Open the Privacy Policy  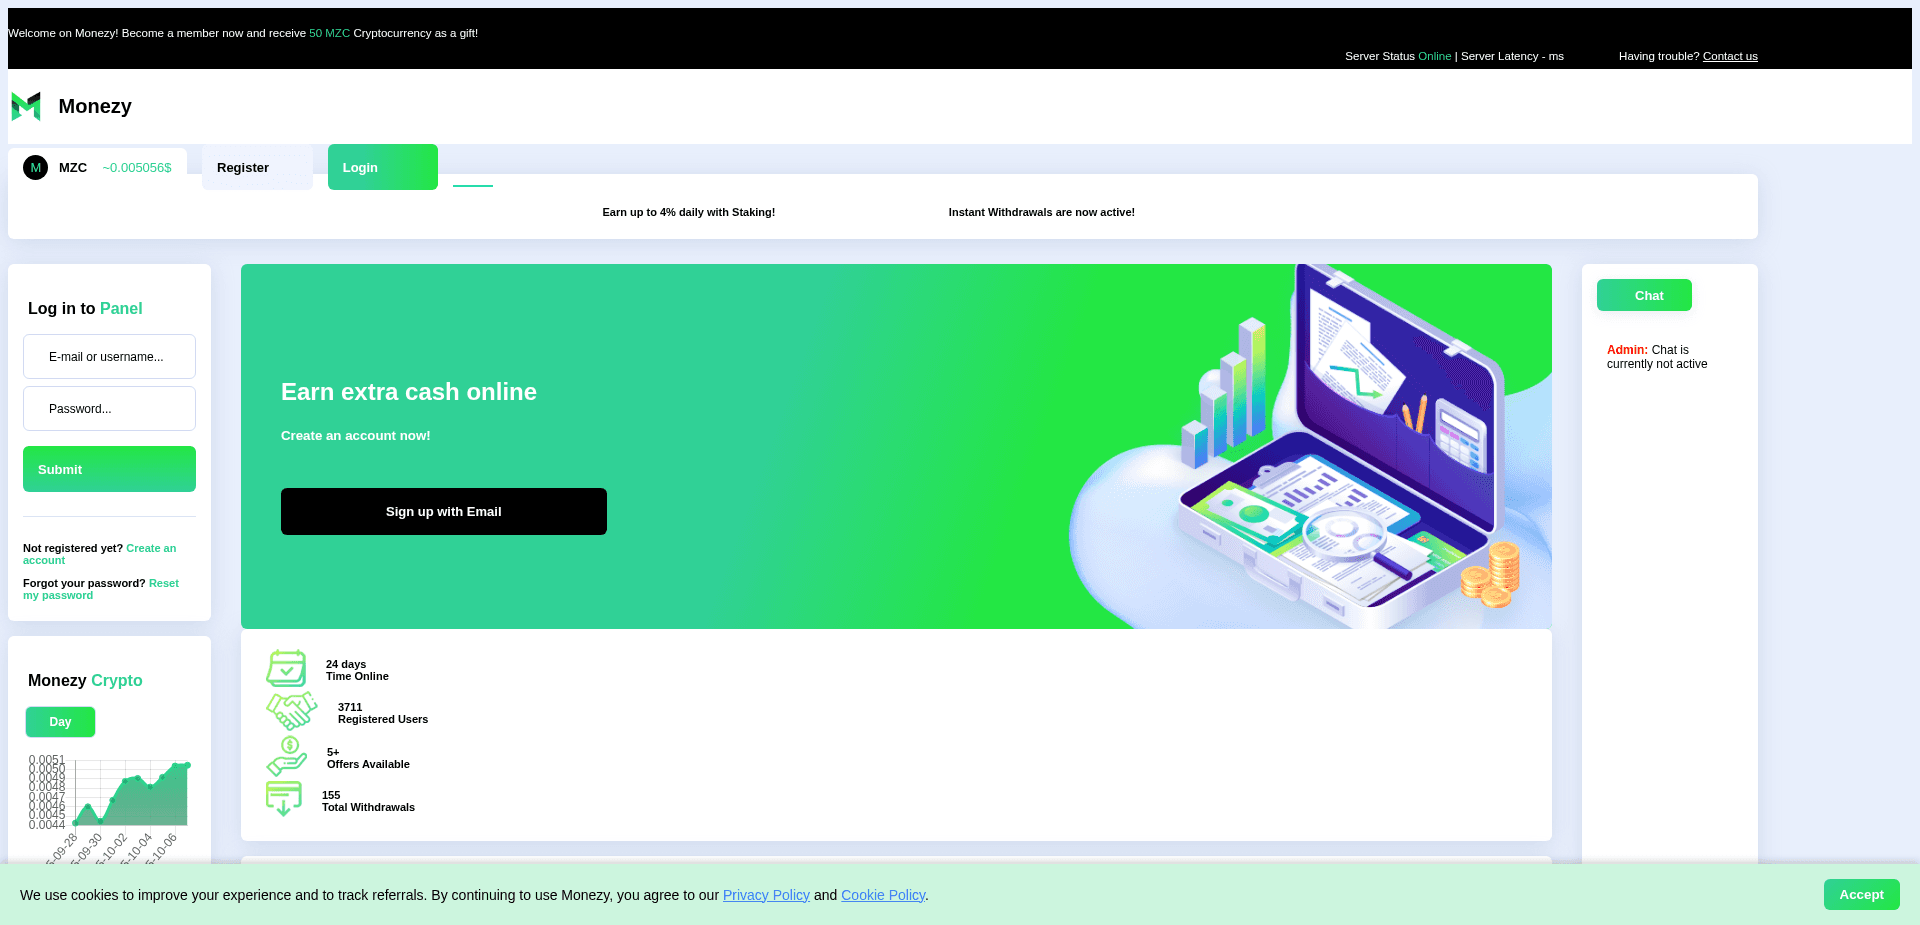coord(766,894)
